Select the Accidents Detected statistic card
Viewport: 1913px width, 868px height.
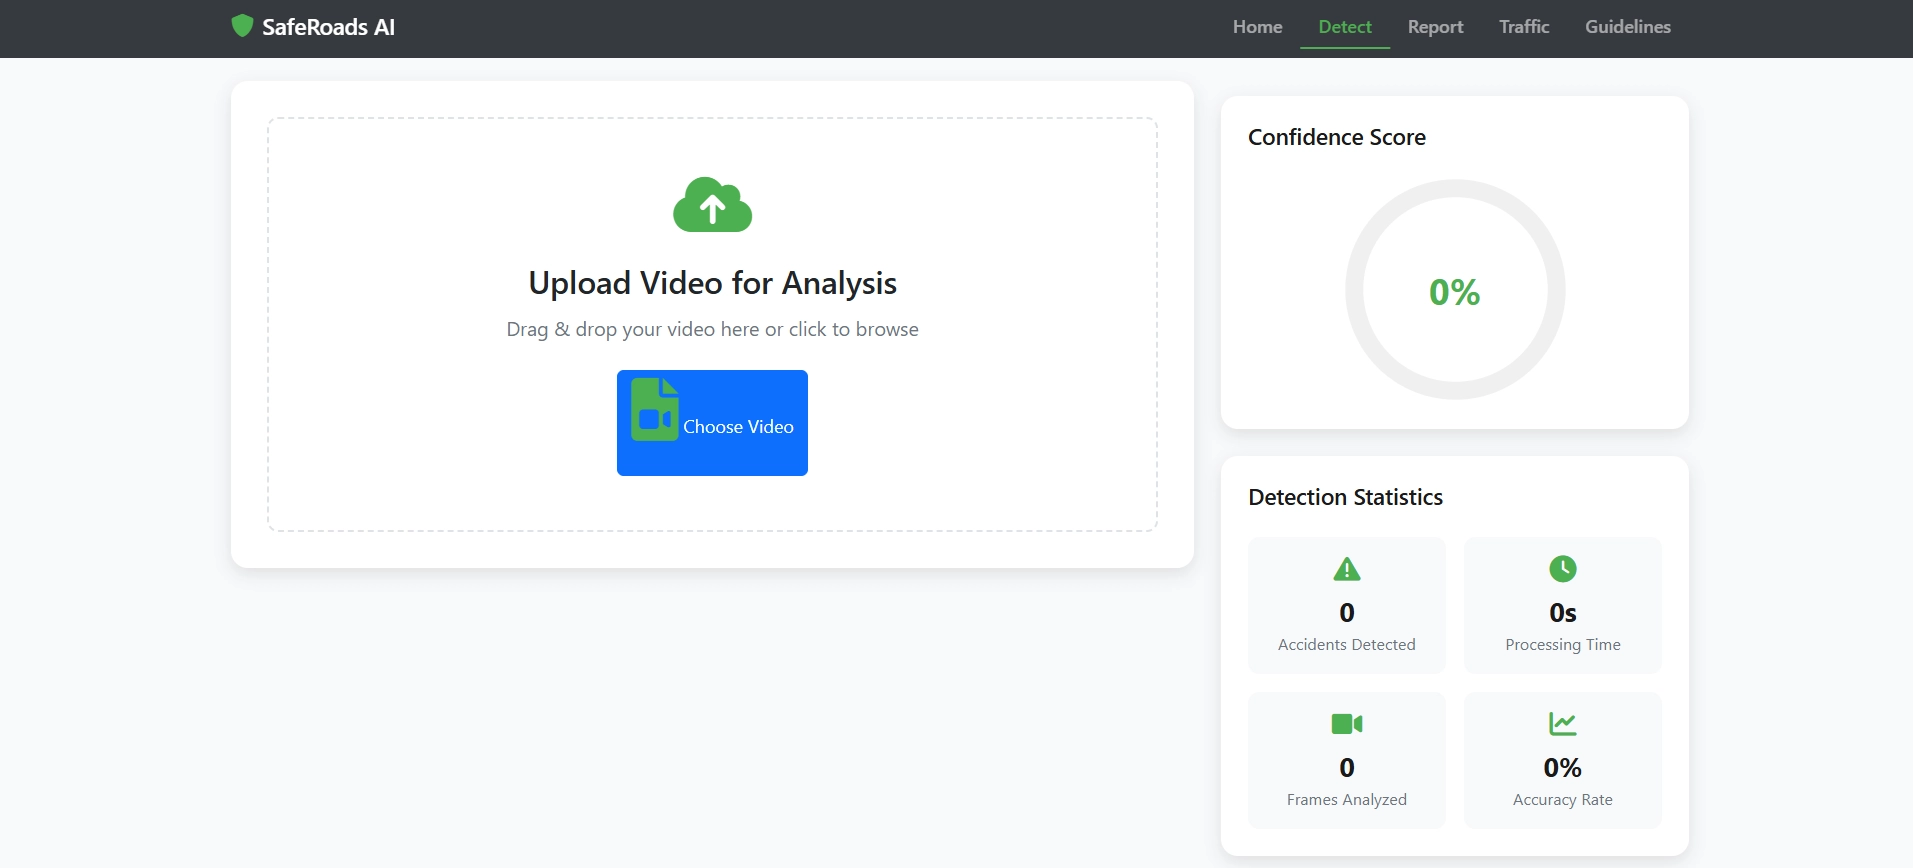(1347, 605)
